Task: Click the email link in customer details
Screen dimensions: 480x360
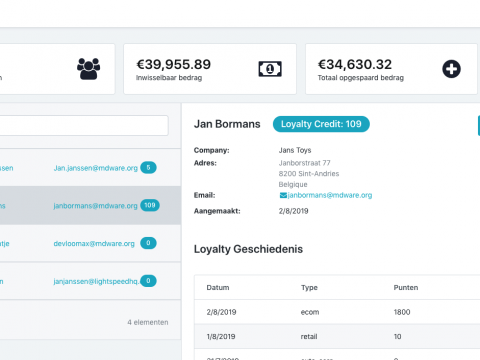Action: (330, 195)
